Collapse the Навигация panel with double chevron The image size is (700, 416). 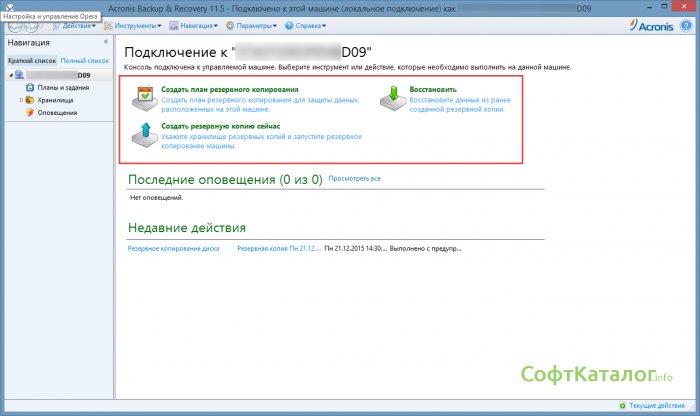(106, 43)
